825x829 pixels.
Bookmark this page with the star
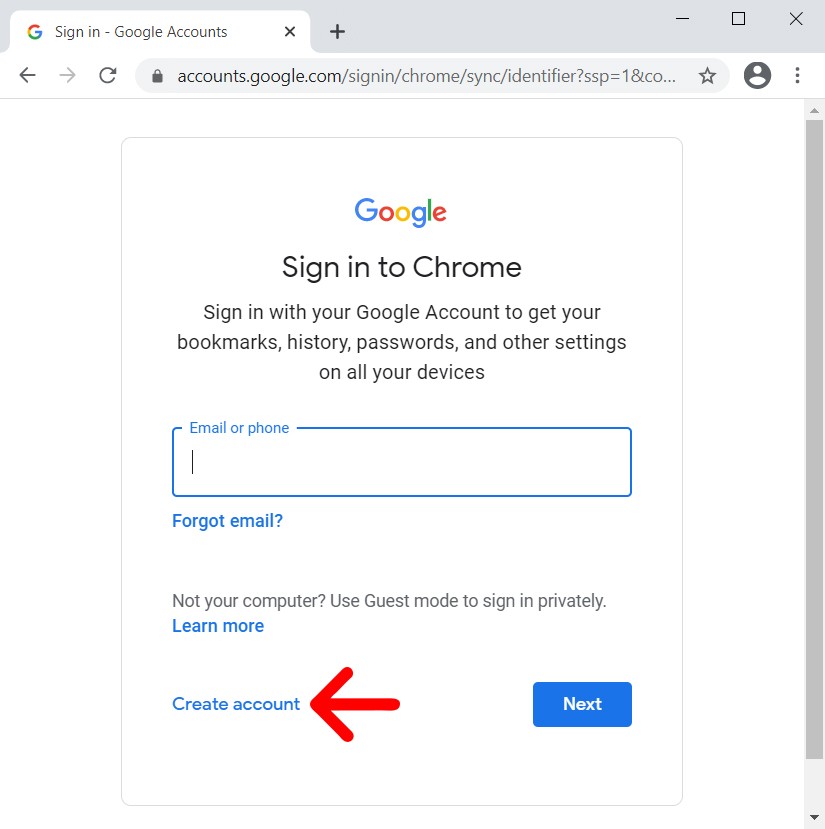pyautogui.click(x=707, y=76)
